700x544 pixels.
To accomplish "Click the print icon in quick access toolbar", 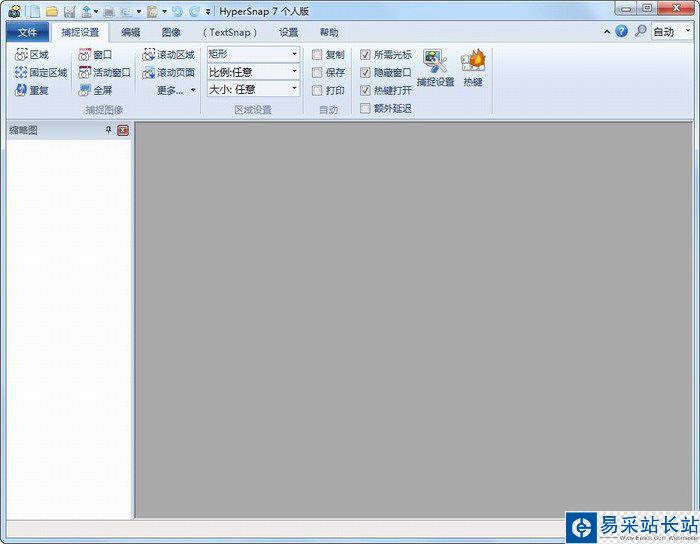I will pyautogui.click(x=109, y=12).
